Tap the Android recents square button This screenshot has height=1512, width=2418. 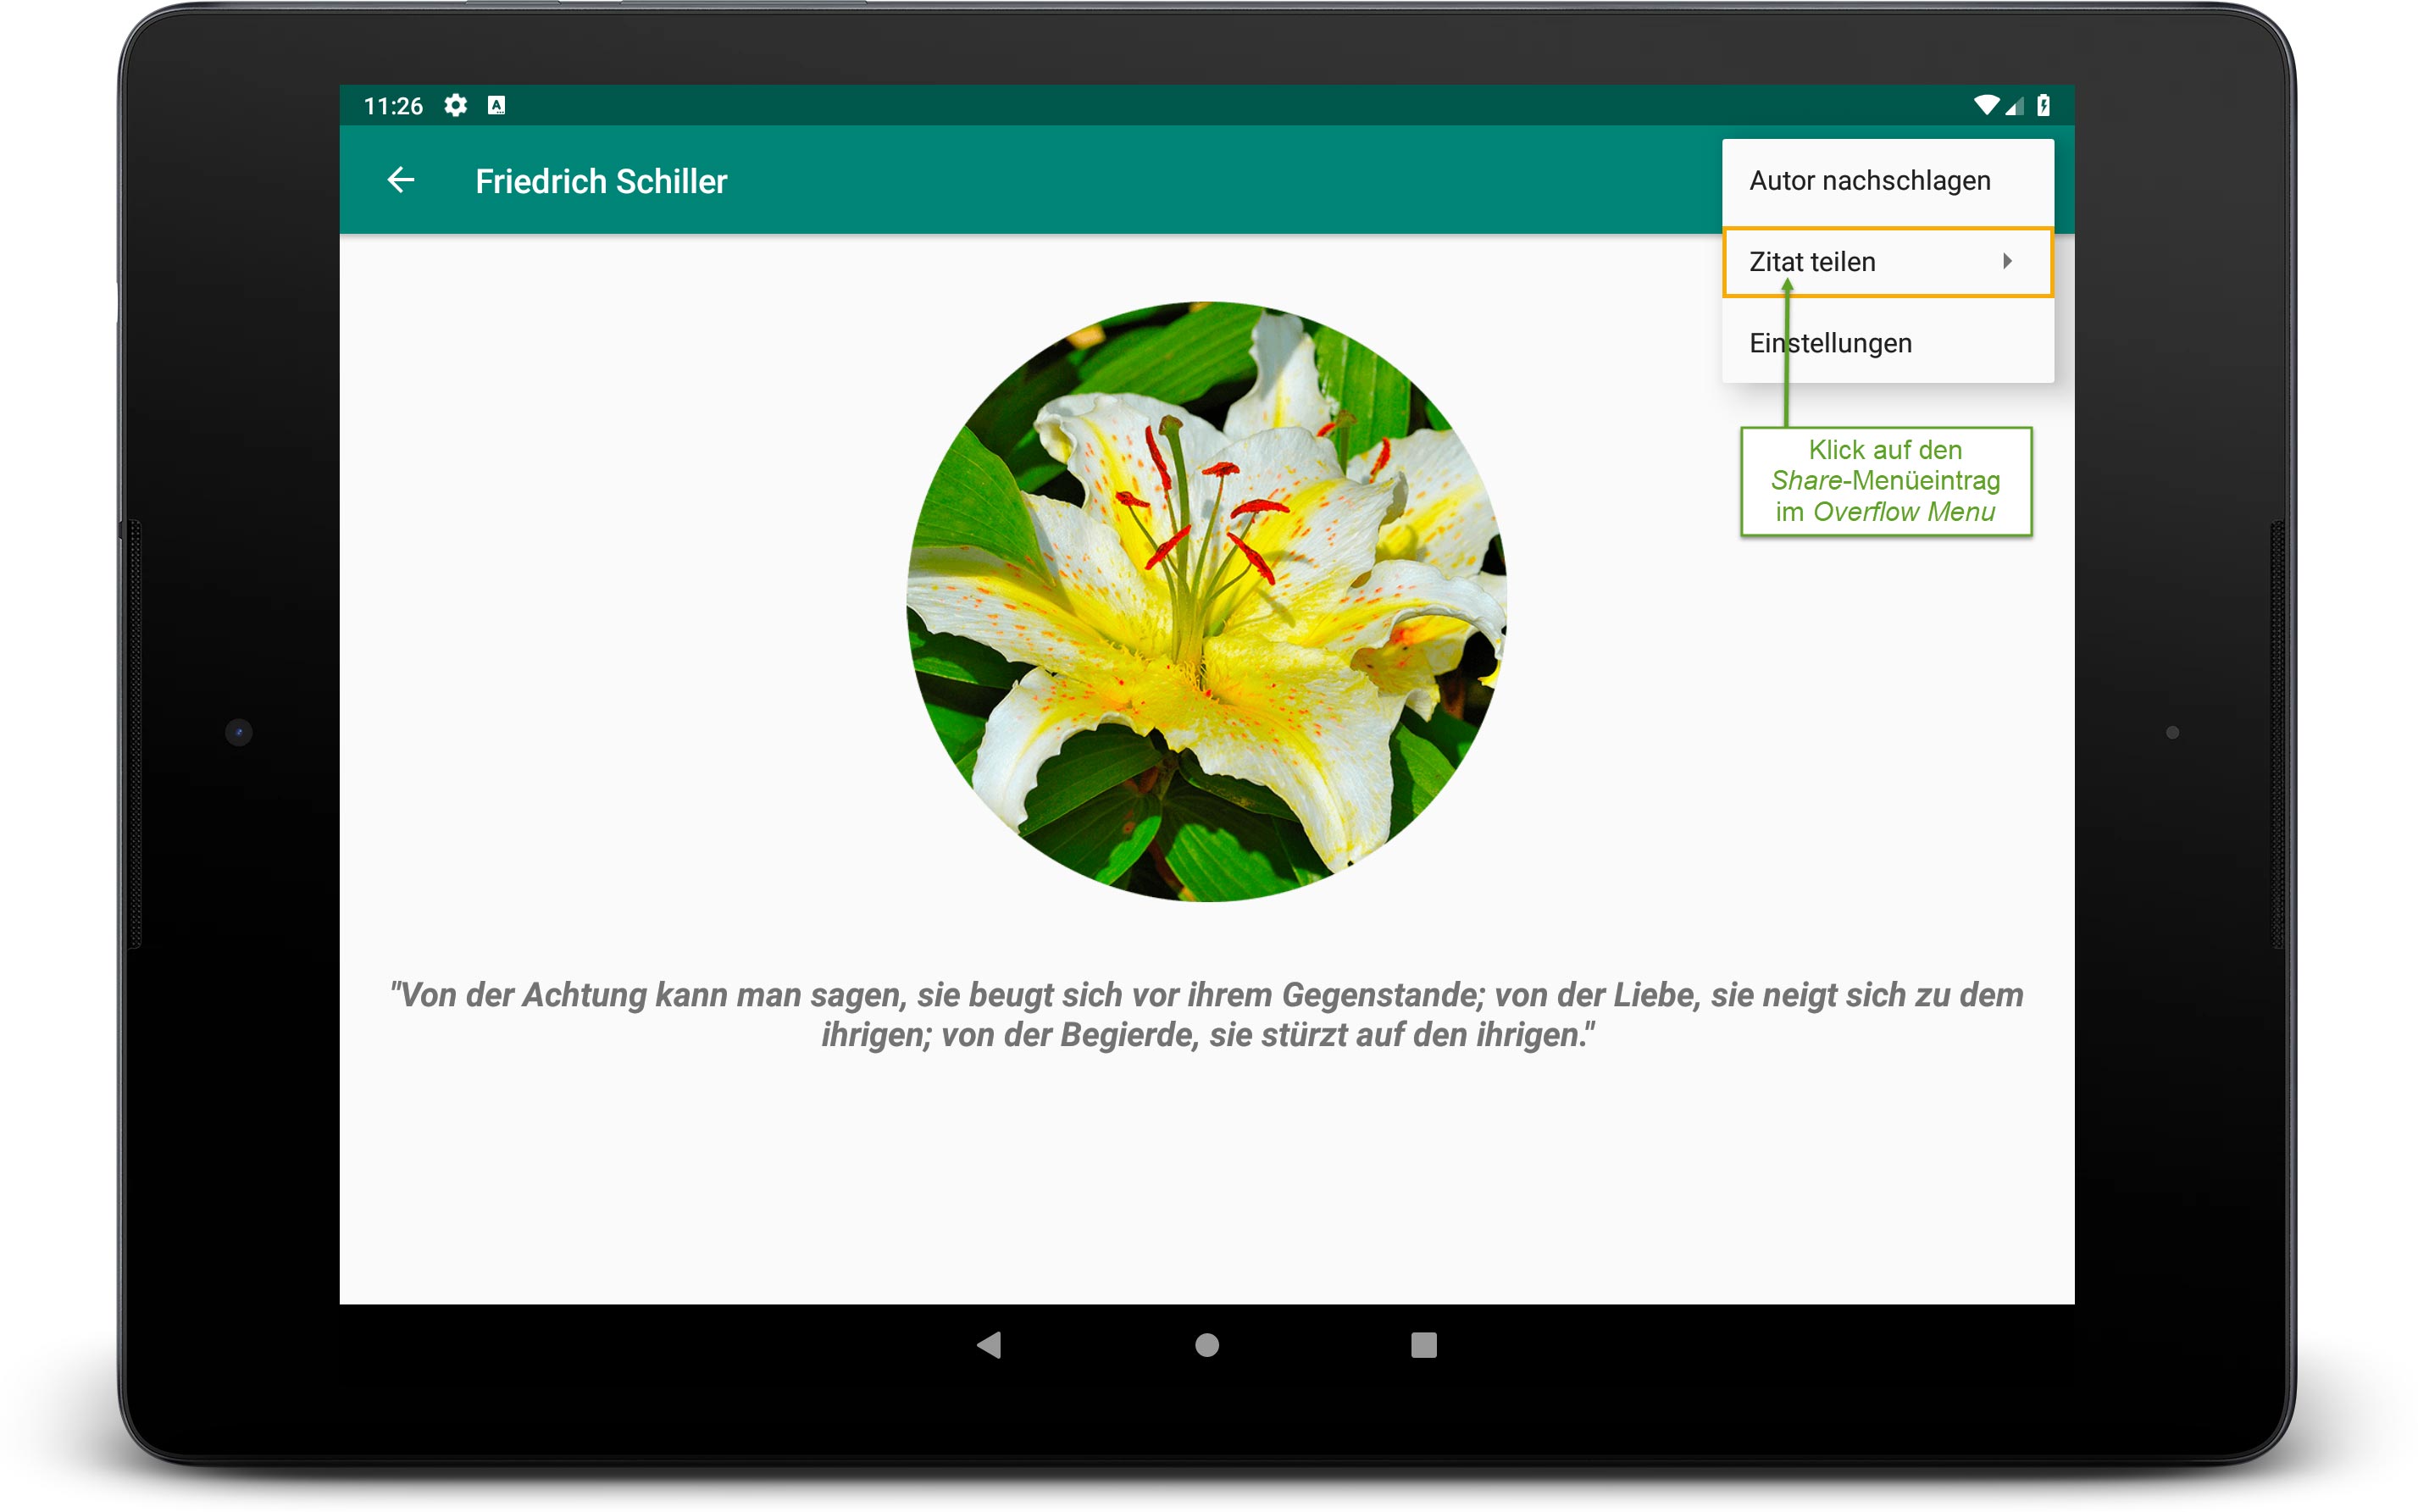pos(1424,1345)
